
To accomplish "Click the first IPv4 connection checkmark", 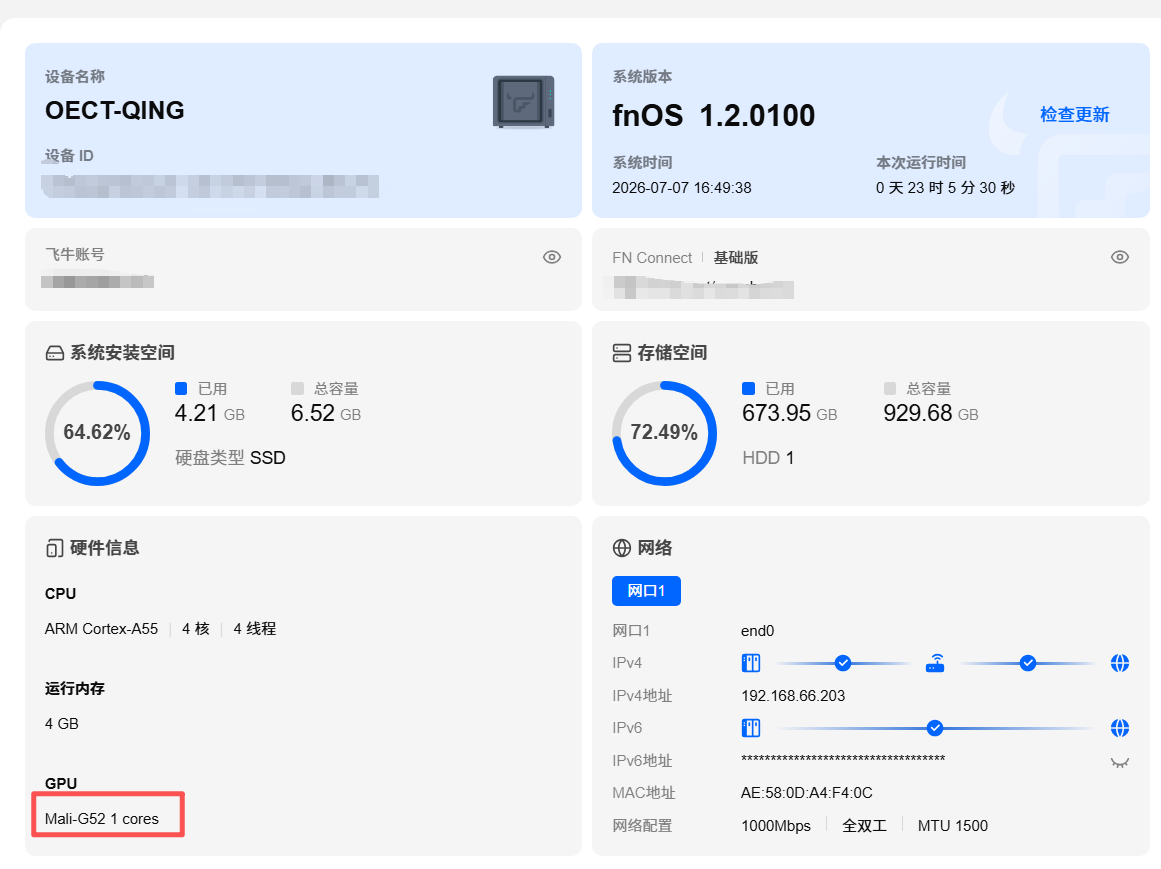I will tap(843, 662).
